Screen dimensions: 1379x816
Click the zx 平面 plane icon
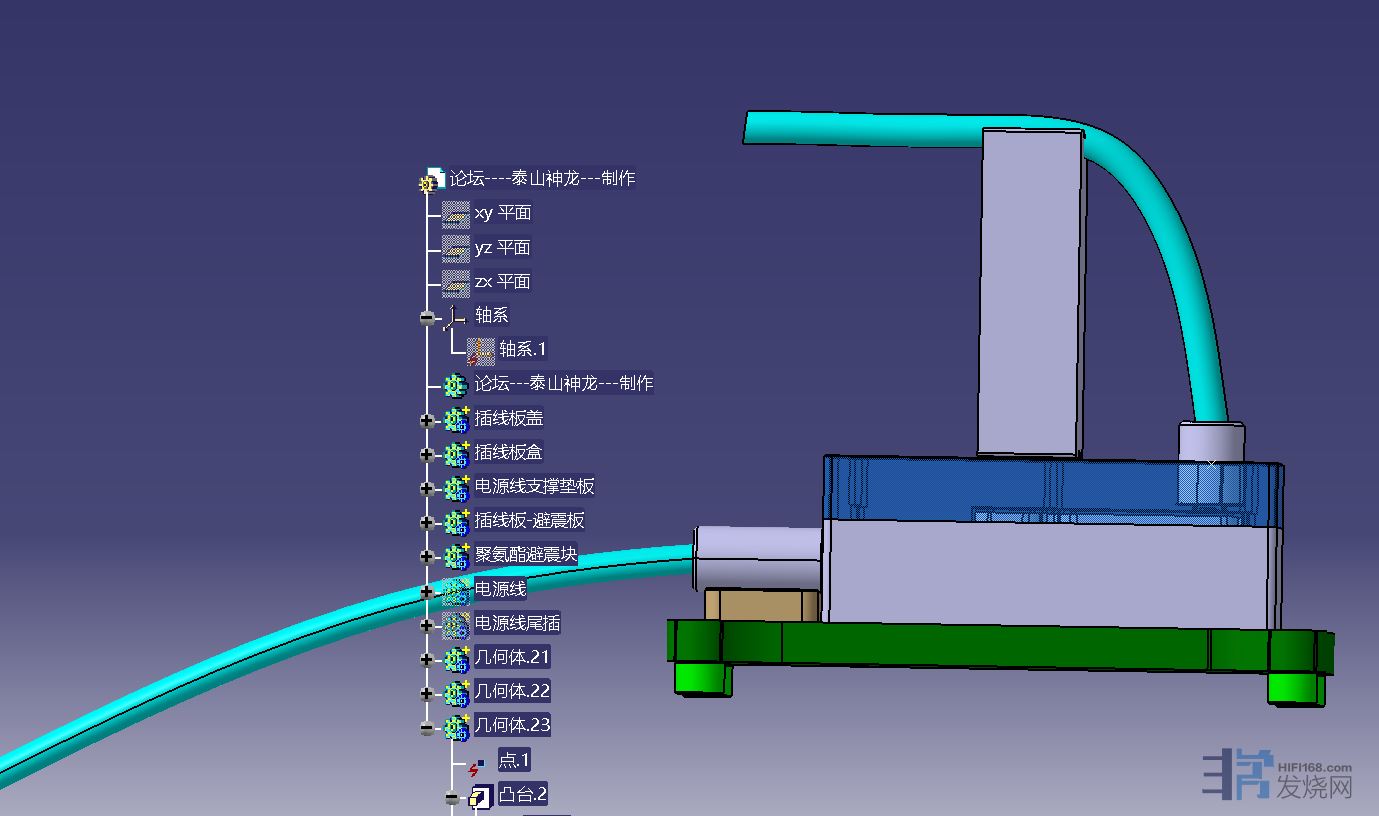[456, 282]
